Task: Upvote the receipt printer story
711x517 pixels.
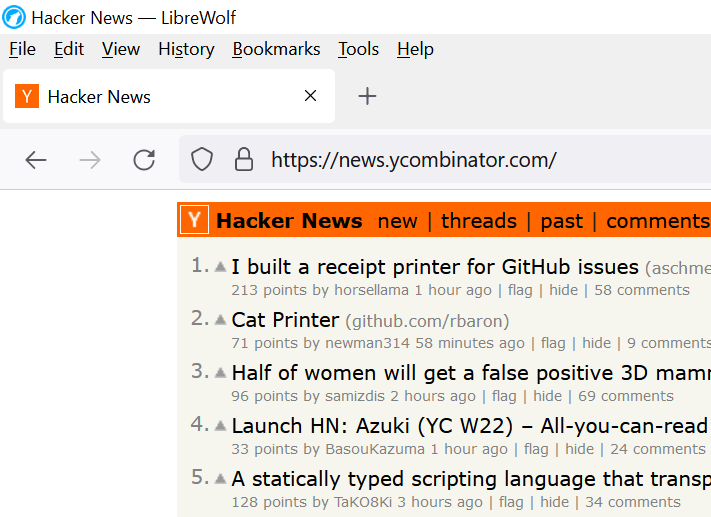Action: click(x=220, y=266)
